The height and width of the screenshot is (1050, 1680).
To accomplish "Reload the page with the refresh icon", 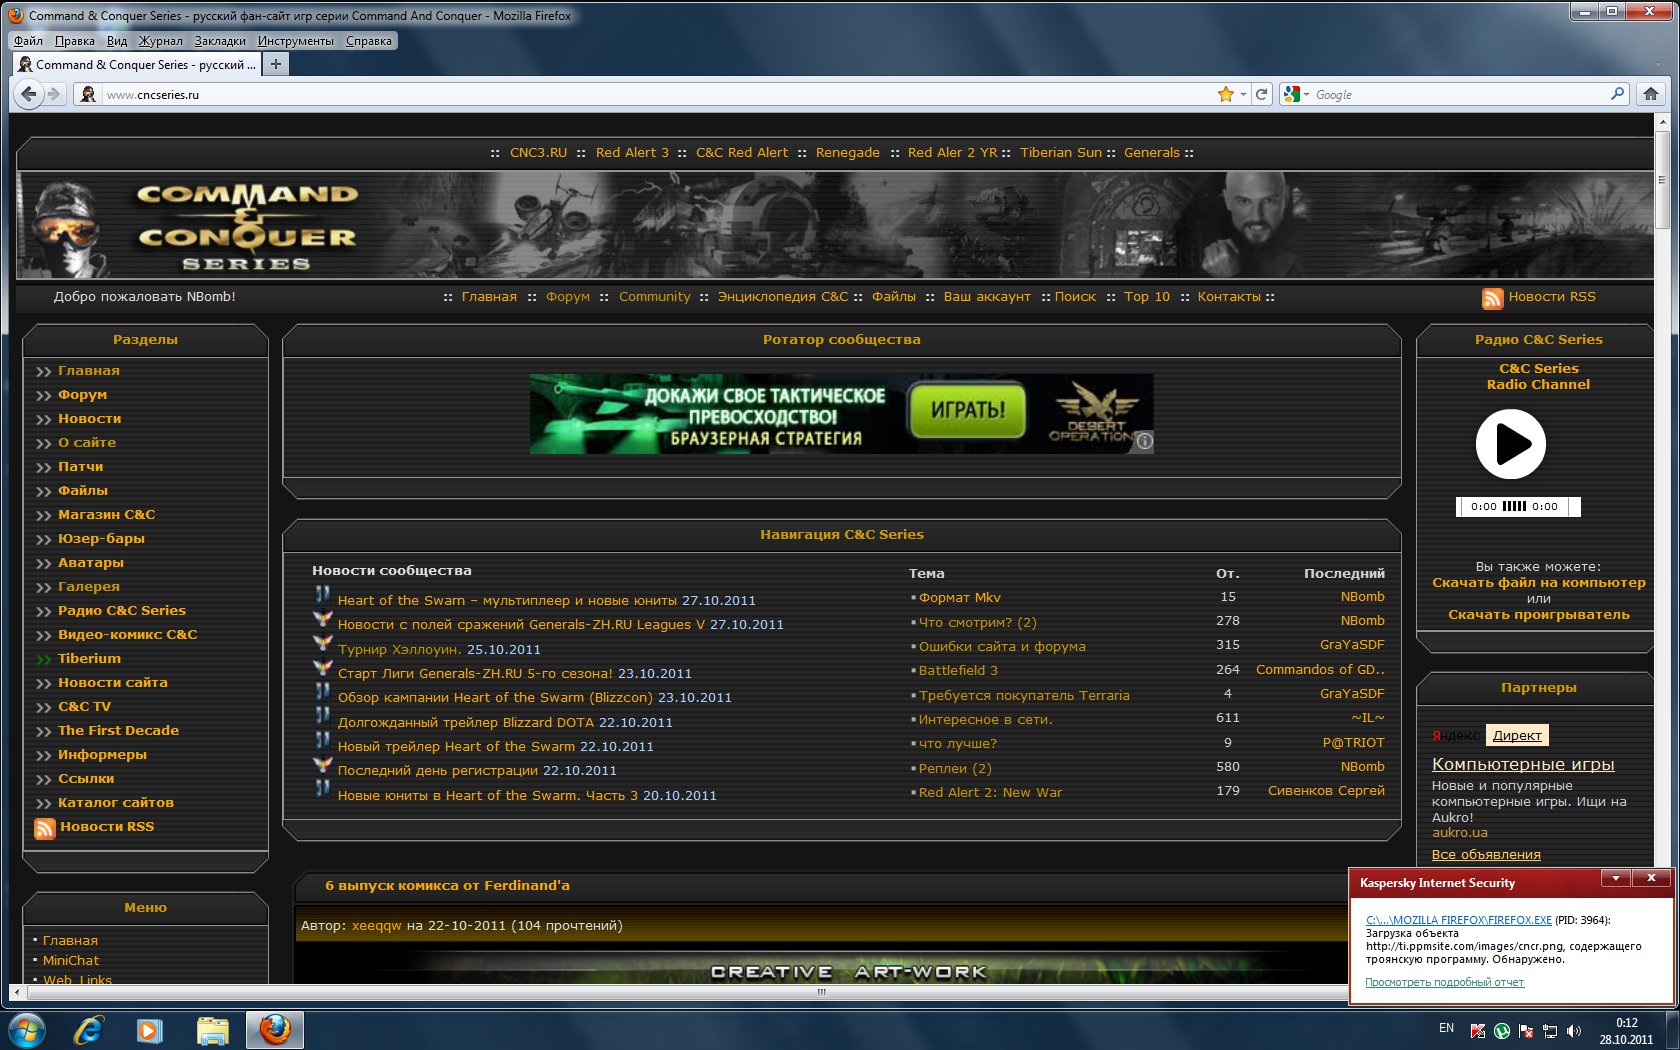I will pos(1262,94).
